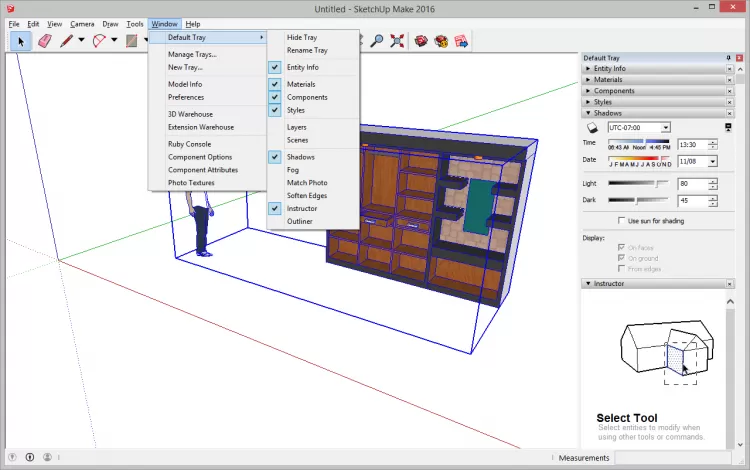The image size is (750, 470).
Task: Select the Eraser tool in the toolbar
Action: 44,41
